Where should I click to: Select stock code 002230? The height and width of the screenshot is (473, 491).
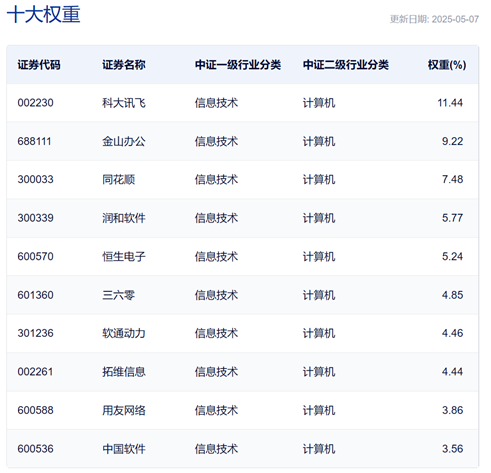(35, 103)
